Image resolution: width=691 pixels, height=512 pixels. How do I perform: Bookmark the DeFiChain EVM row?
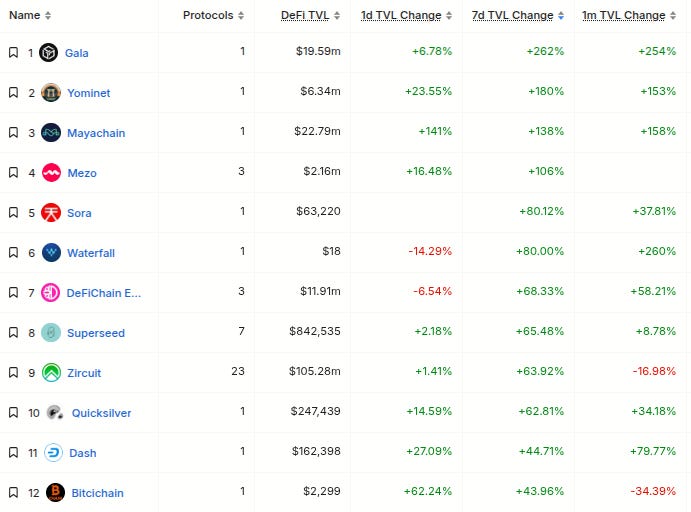click(x=13, y=293)
